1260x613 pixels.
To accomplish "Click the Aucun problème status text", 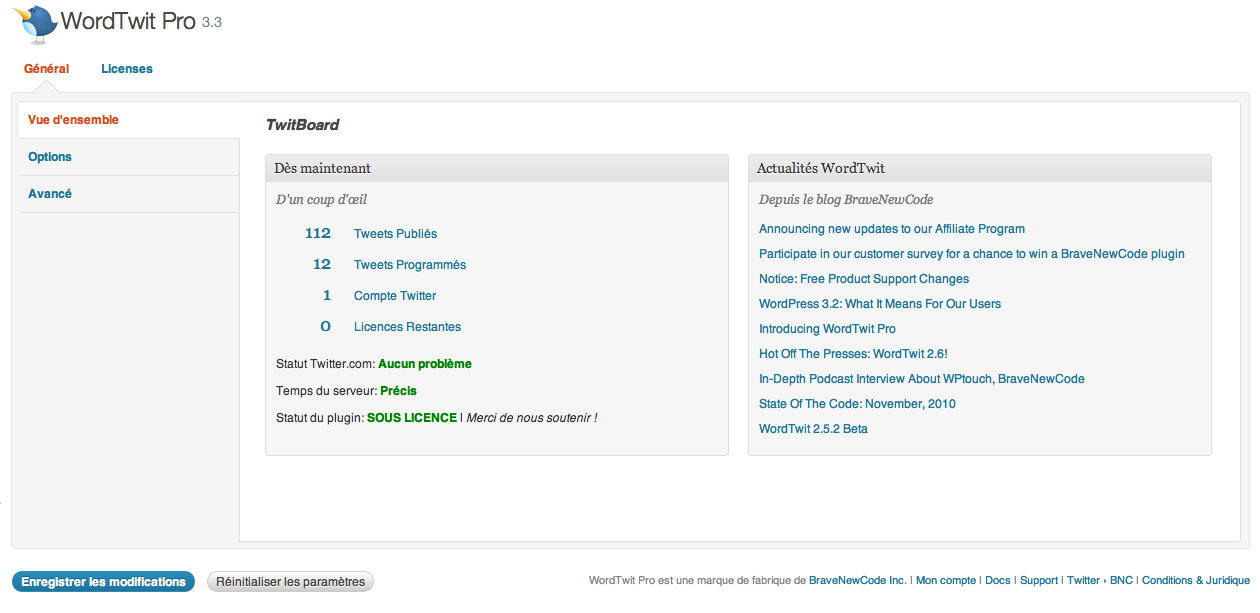I will (x=425, y=364).
